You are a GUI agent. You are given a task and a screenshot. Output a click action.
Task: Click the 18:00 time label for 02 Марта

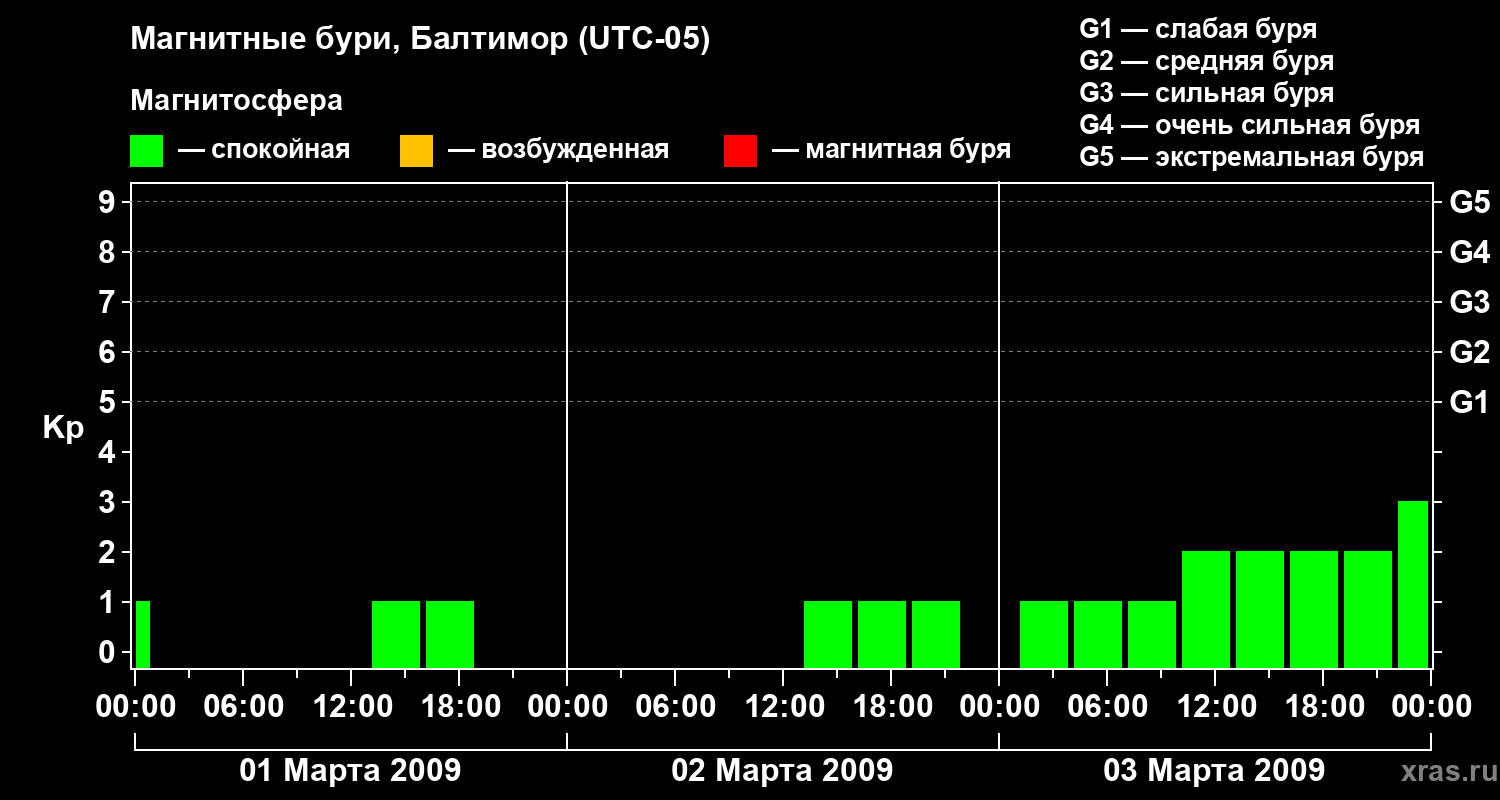point(891,706)
